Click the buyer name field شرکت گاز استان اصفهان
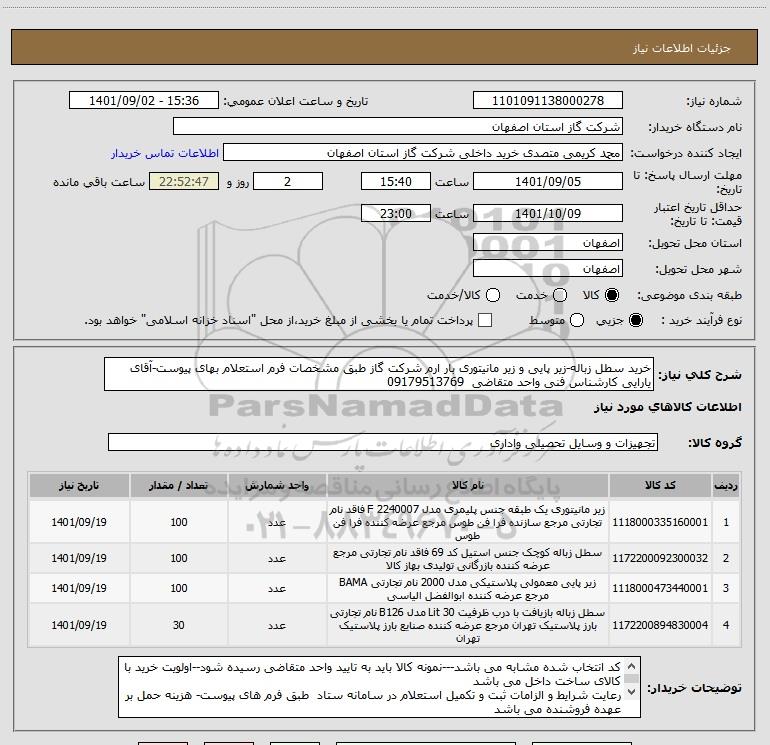770x745 pixels. pyautogui.click(x=398, y=127)
